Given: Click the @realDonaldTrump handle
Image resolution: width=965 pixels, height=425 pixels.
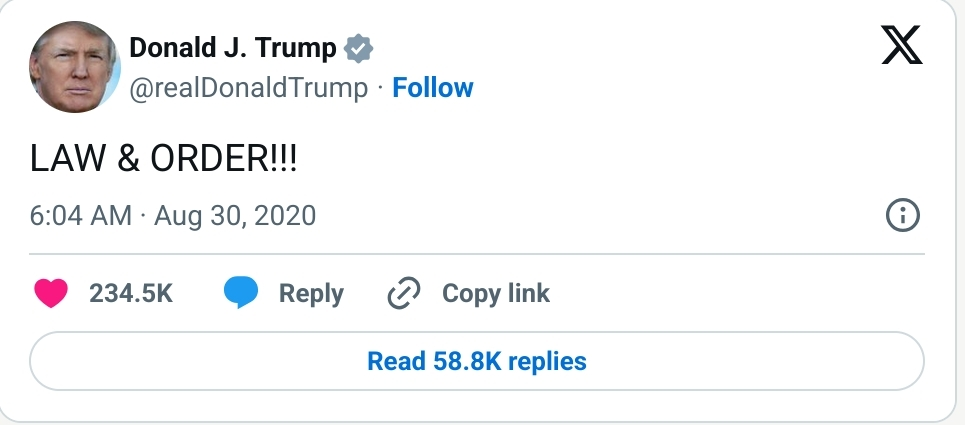Looking at the screenshot, I should (249, 88).
